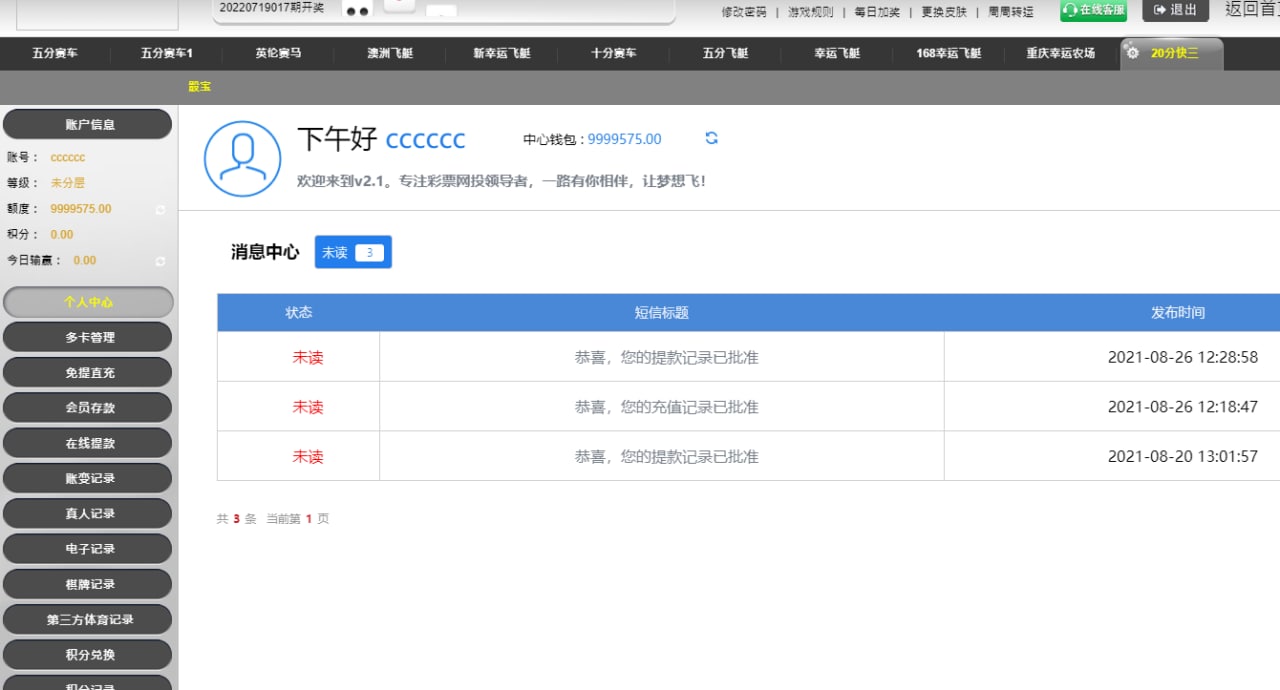Open 在线客服 headset support button

1093,10
